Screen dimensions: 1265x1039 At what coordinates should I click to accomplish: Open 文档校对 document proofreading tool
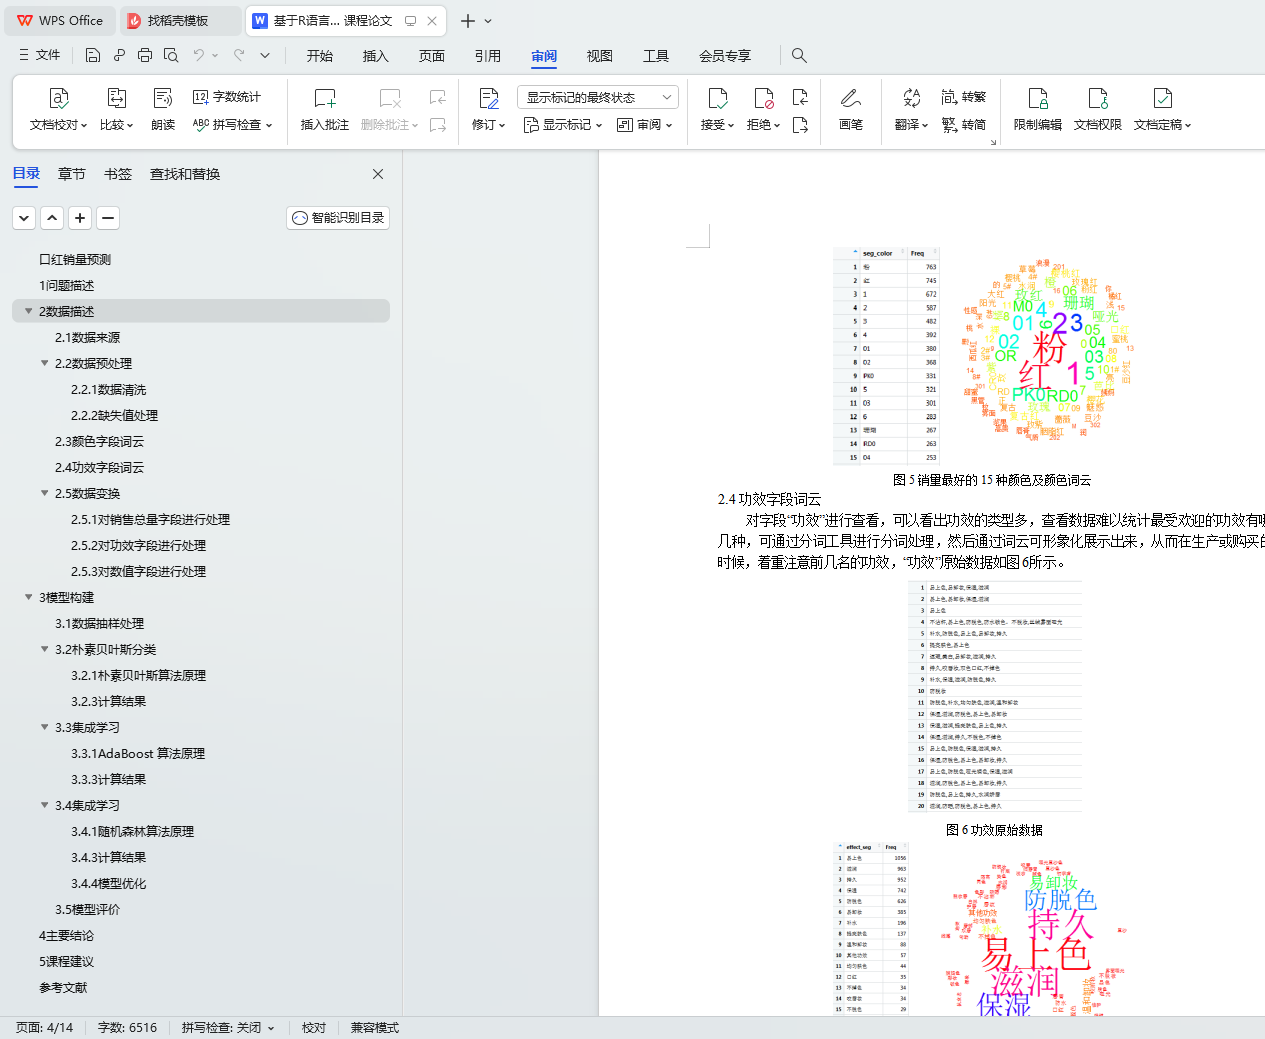[x=58, y=110]
